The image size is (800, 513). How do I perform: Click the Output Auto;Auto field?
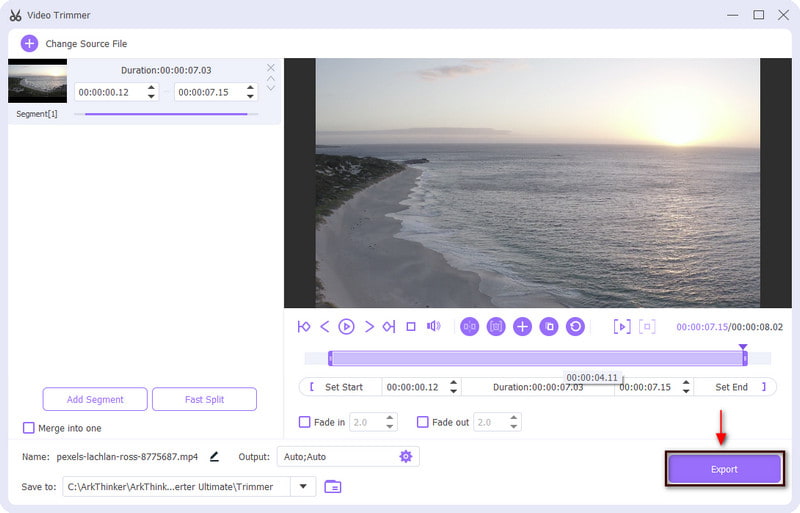[x=348, y=456]
